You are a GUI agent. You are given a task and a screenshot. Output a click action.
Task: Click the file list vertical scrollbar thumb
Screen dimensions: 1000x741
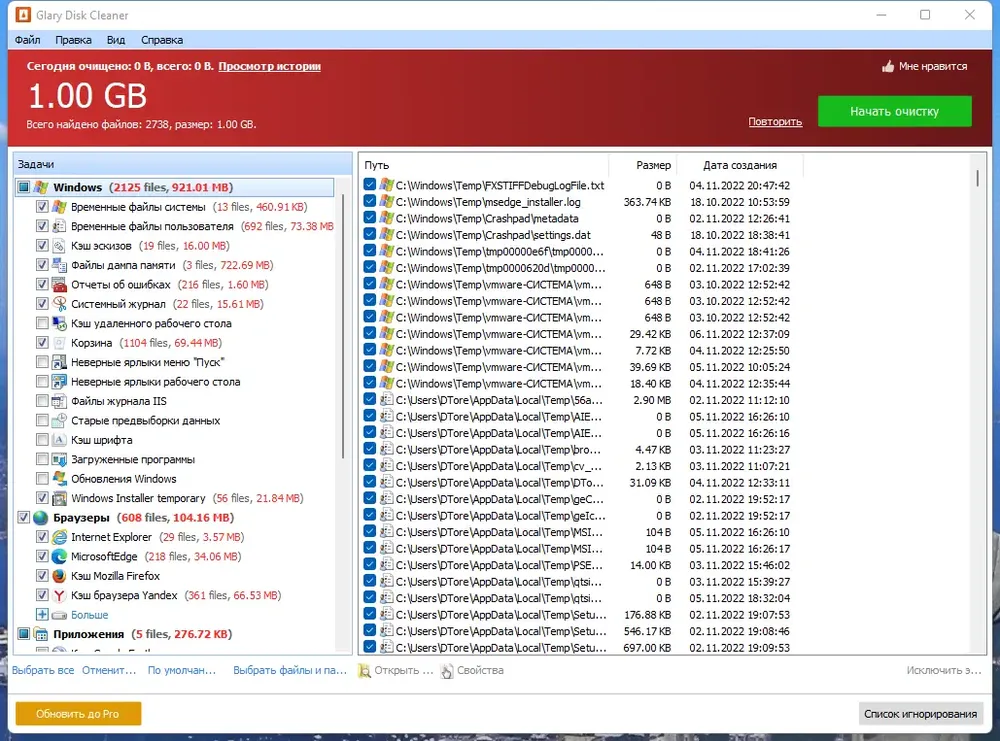pos(977,177)
